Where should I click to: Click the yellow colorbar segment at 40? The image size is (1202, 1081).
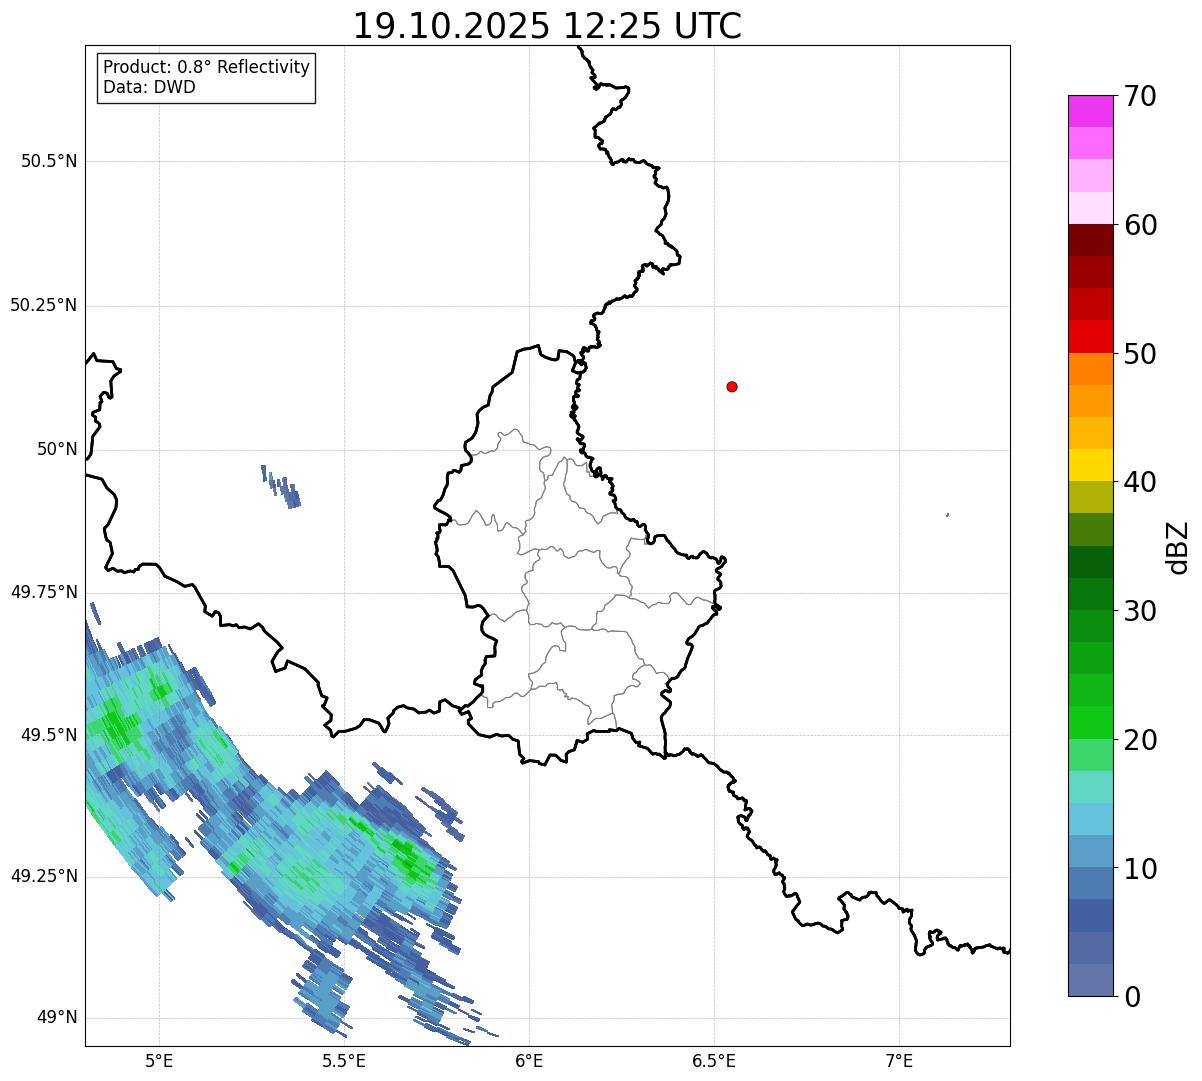point(1090,465)
